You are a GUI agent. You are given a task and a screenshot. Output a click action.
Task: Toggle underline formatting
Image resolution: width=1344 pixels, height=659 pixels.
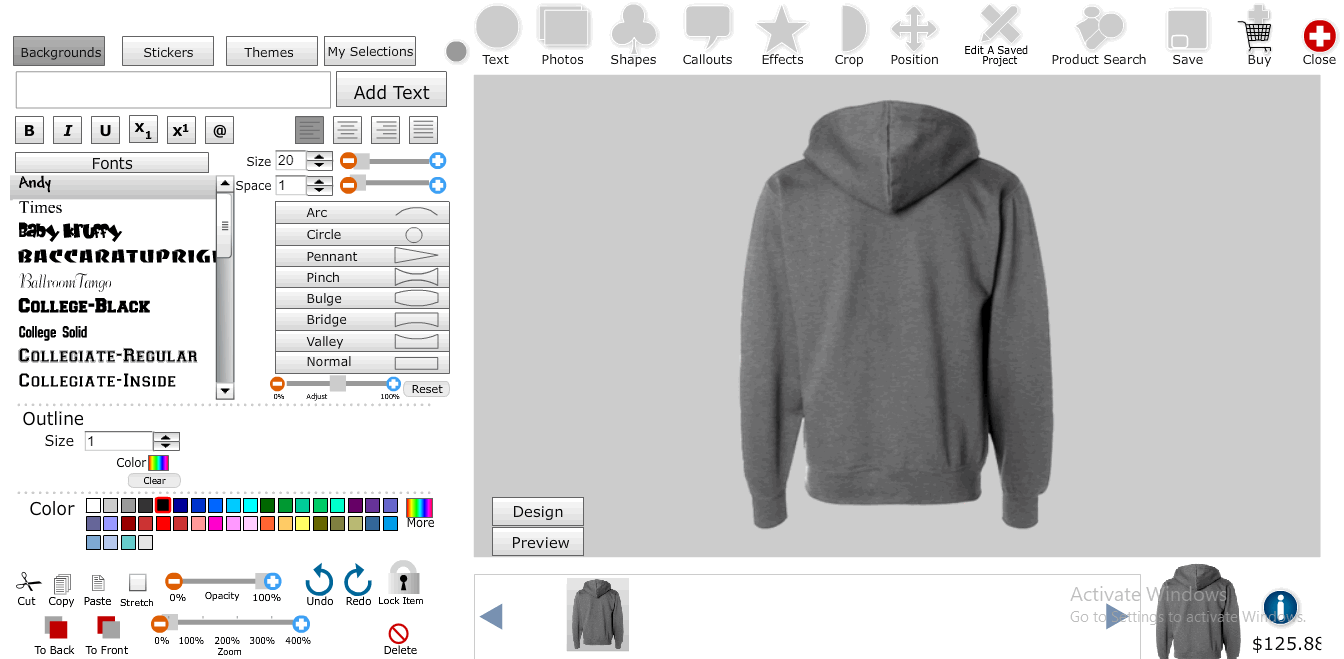[x=105, y=129]
